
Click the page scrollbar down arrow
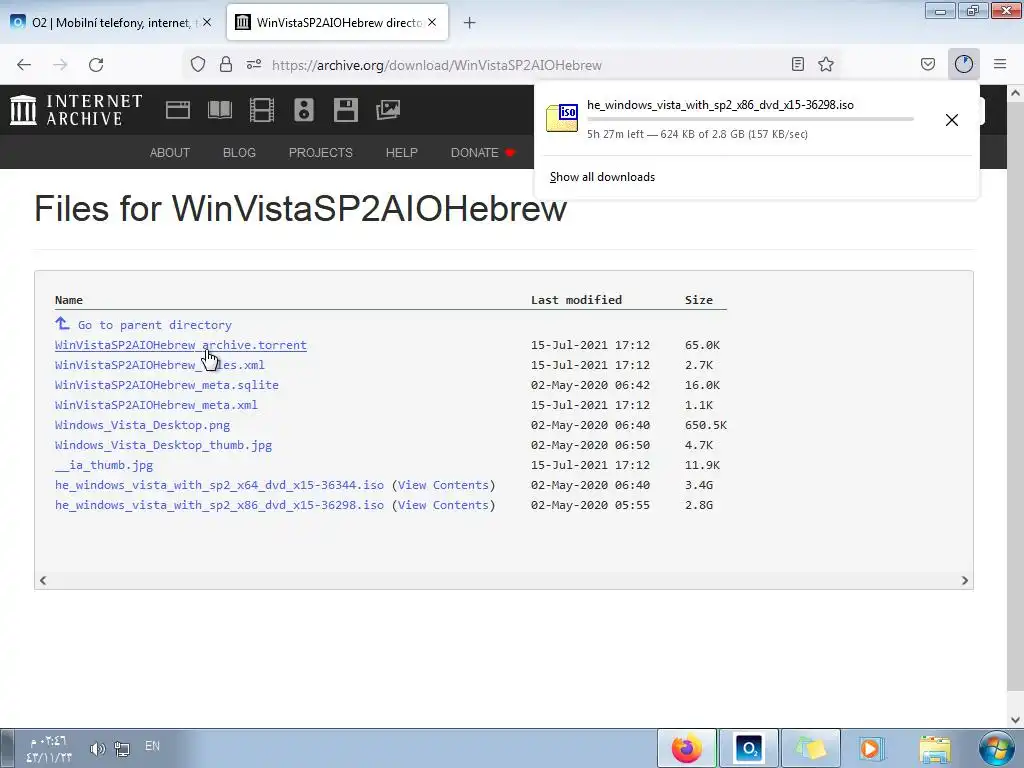1016,720
